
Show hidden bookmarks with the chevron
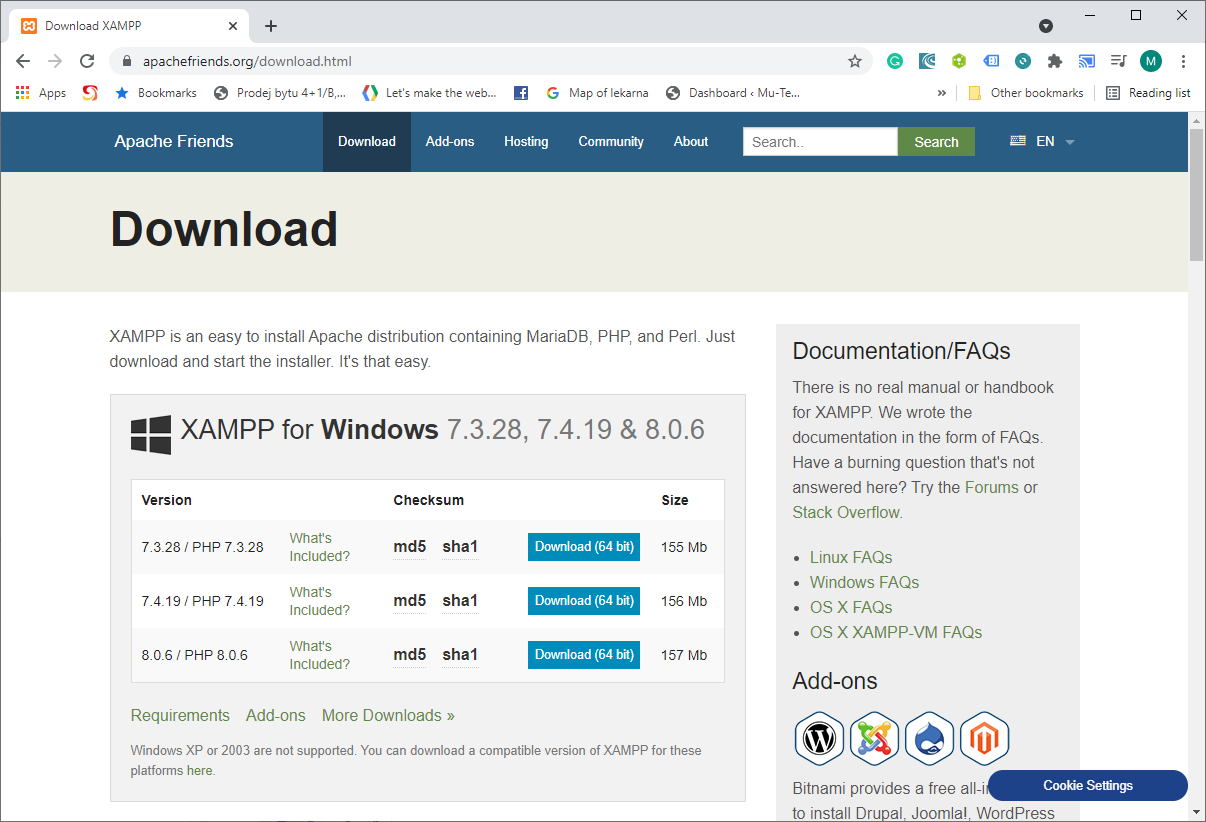[x=941, y=93]
